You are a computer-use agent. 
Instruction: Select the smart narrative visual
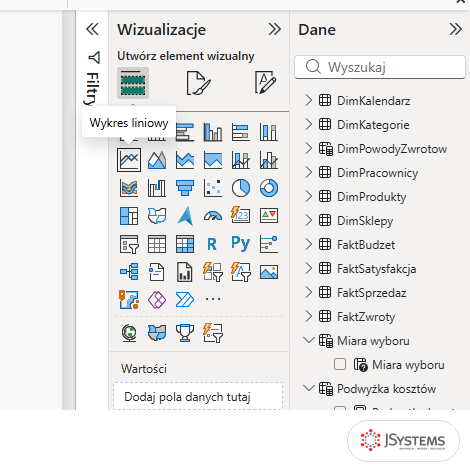pyautogui.click(x=157, y=272)
